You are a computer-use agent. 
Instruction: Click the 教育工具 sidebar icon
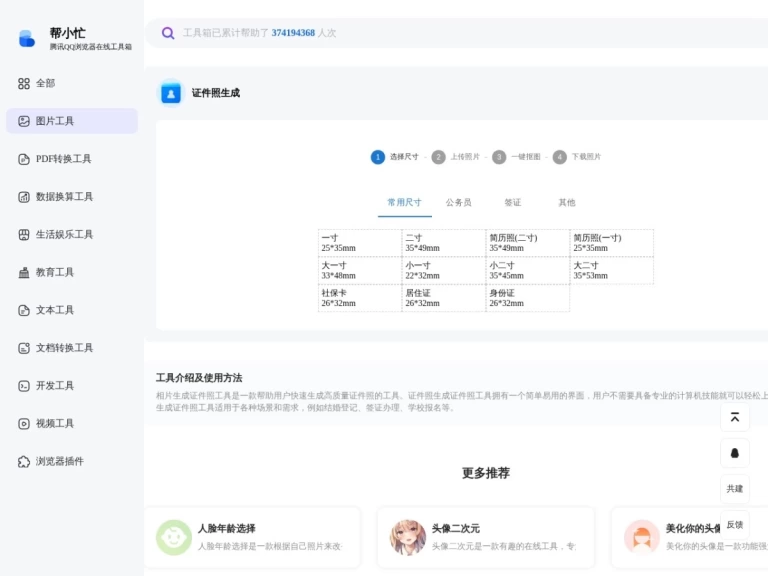[24, 272]
